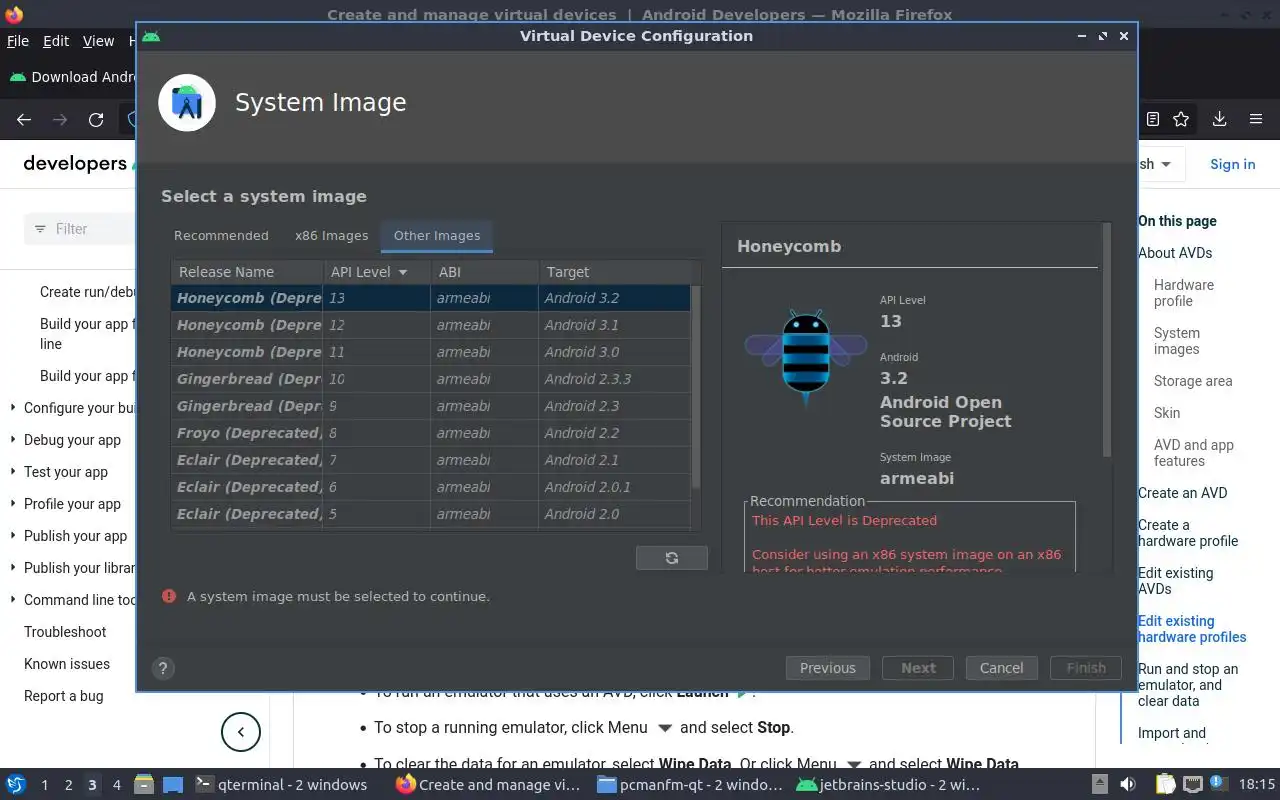Sort by API Level column header
Screen dimensions: 1280x800
[x=376, y=272]
